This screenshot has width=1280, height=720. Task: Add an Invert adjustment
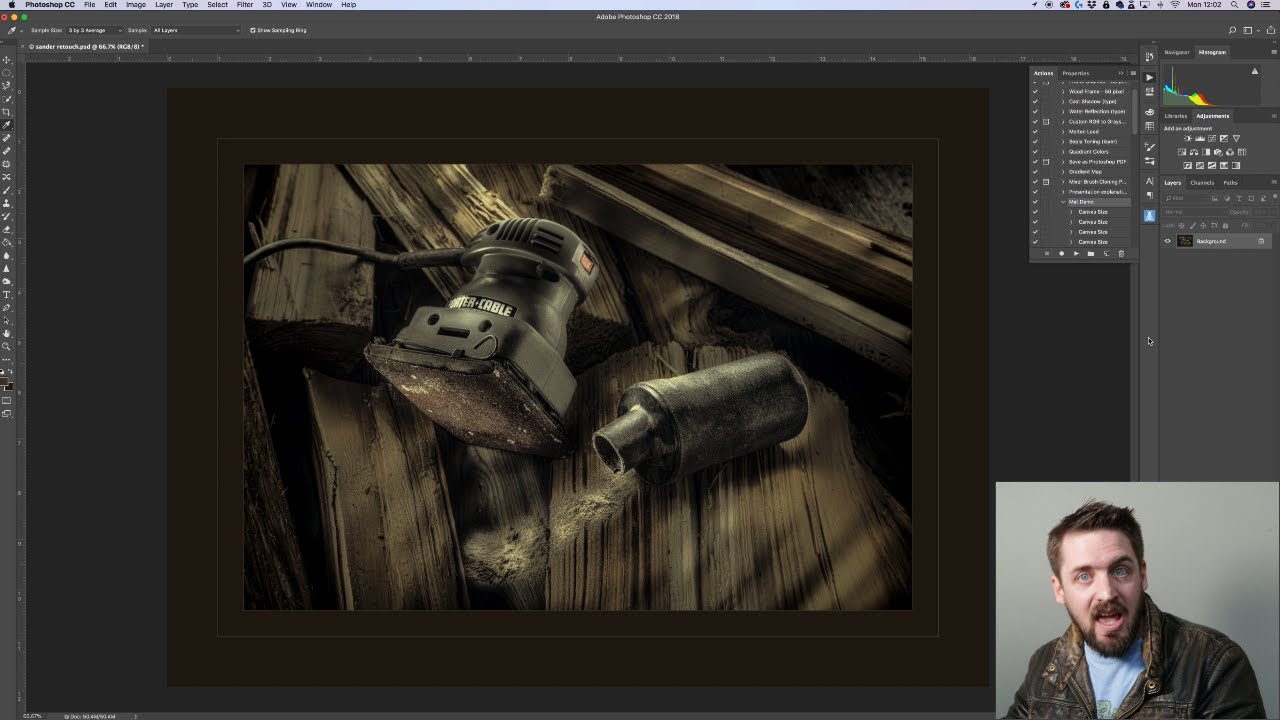tap(1187, 165)
